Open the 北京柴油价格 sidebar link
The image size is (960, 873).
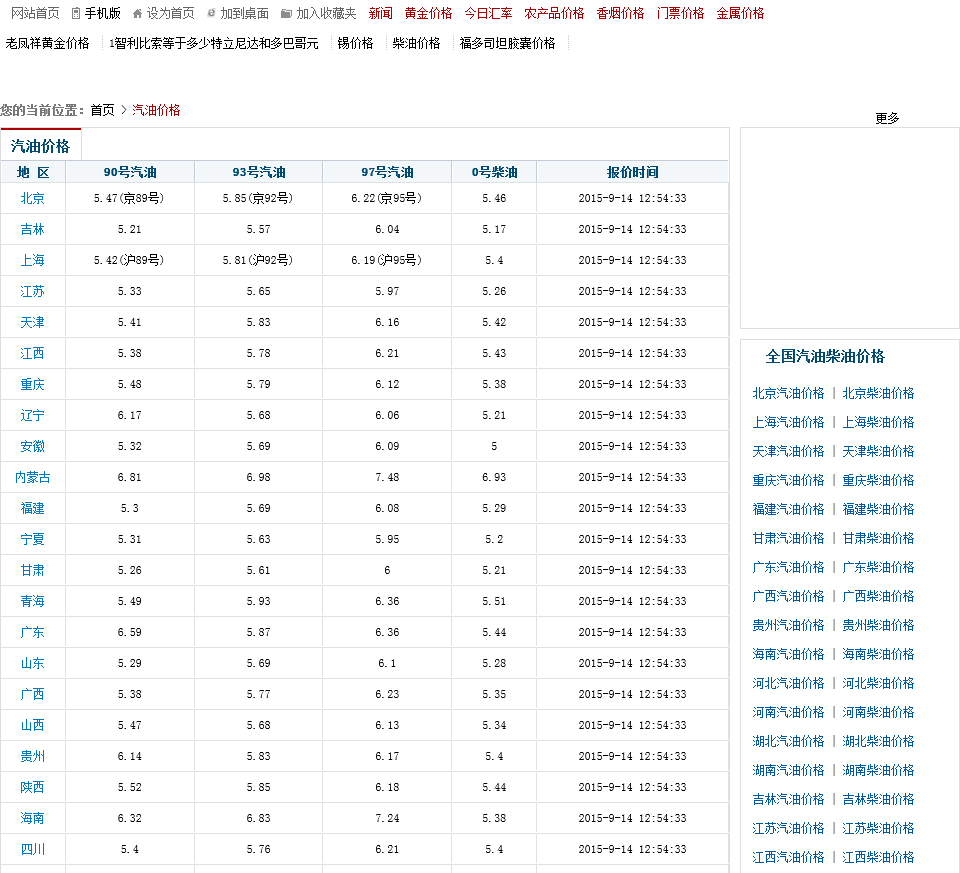[878, 394]
